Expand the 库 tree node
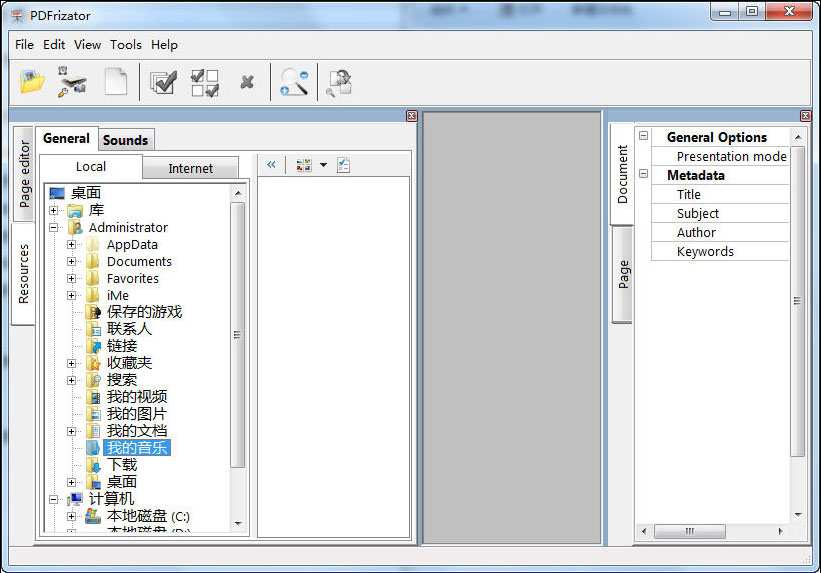821x573 pixels. (53, 211)
